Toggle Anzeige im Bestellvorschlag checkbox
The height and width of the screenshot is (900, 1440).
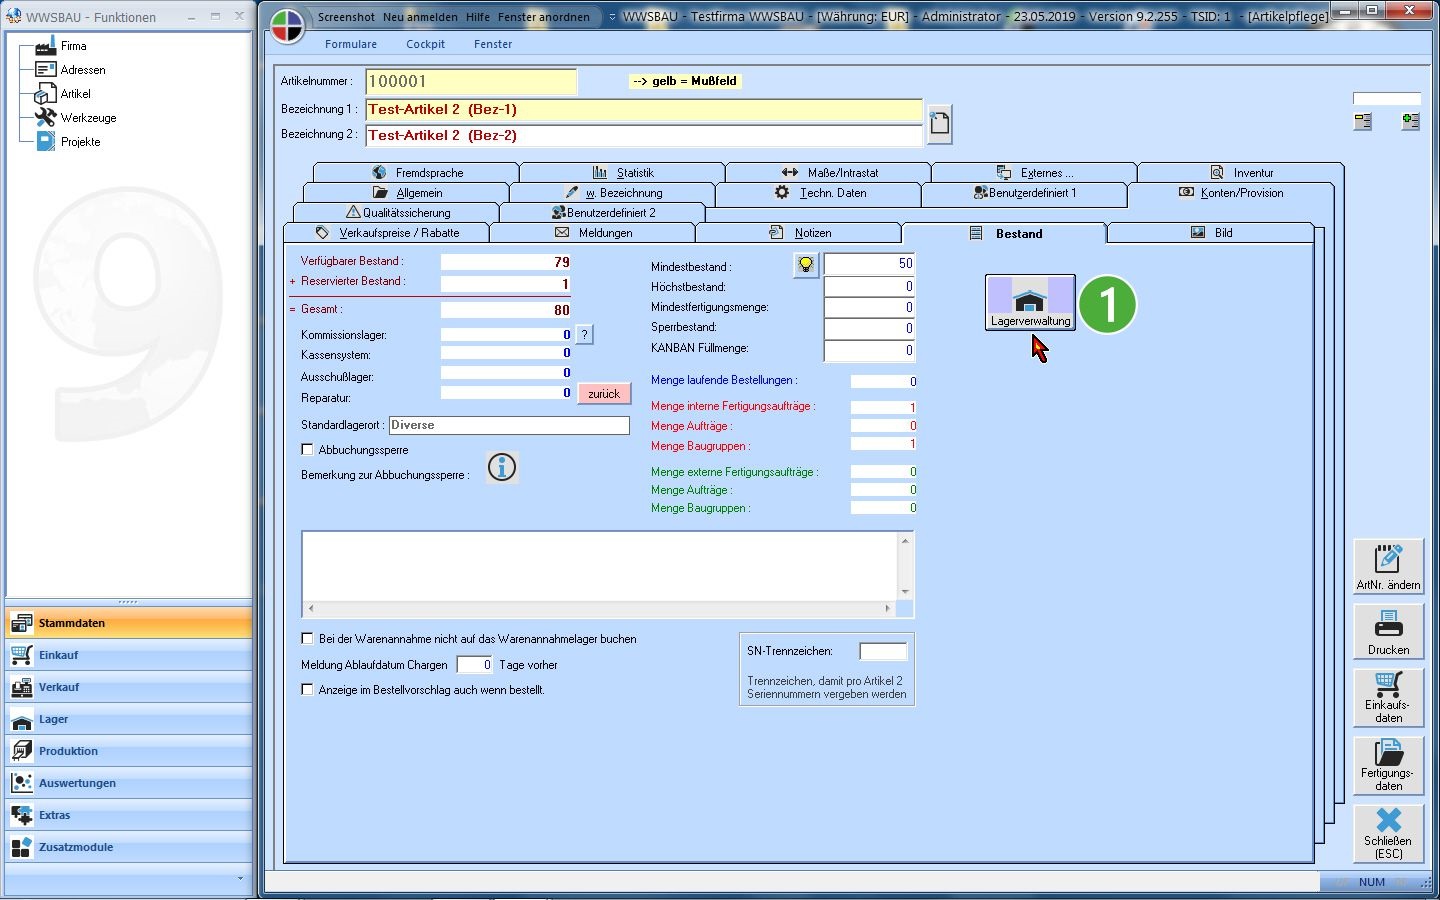[308, 689]
